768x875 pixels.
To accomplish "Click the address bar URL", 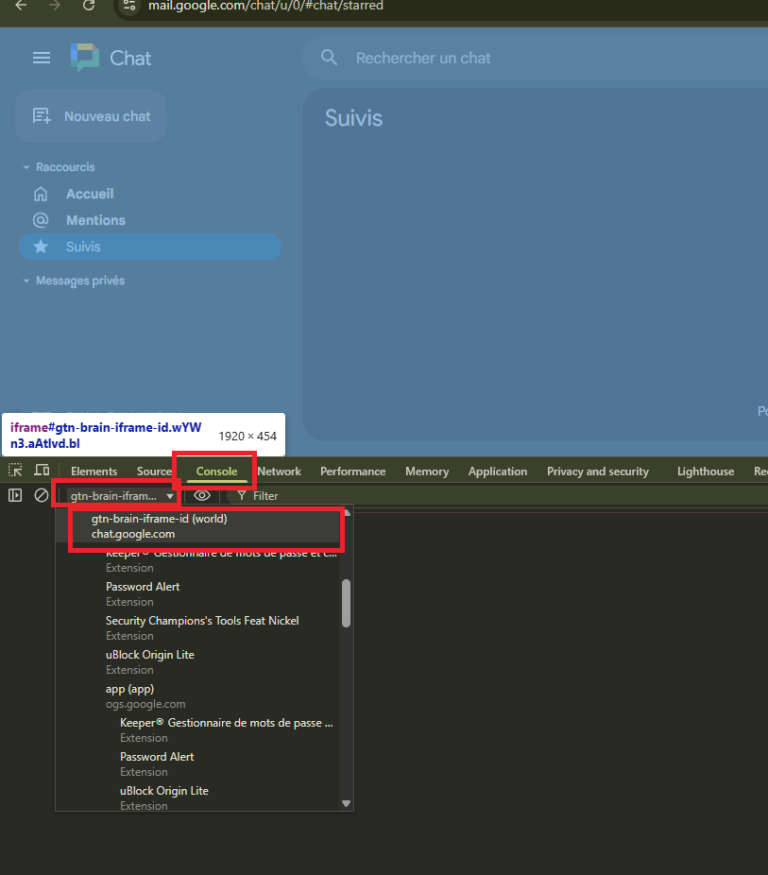I will point(266,6).
